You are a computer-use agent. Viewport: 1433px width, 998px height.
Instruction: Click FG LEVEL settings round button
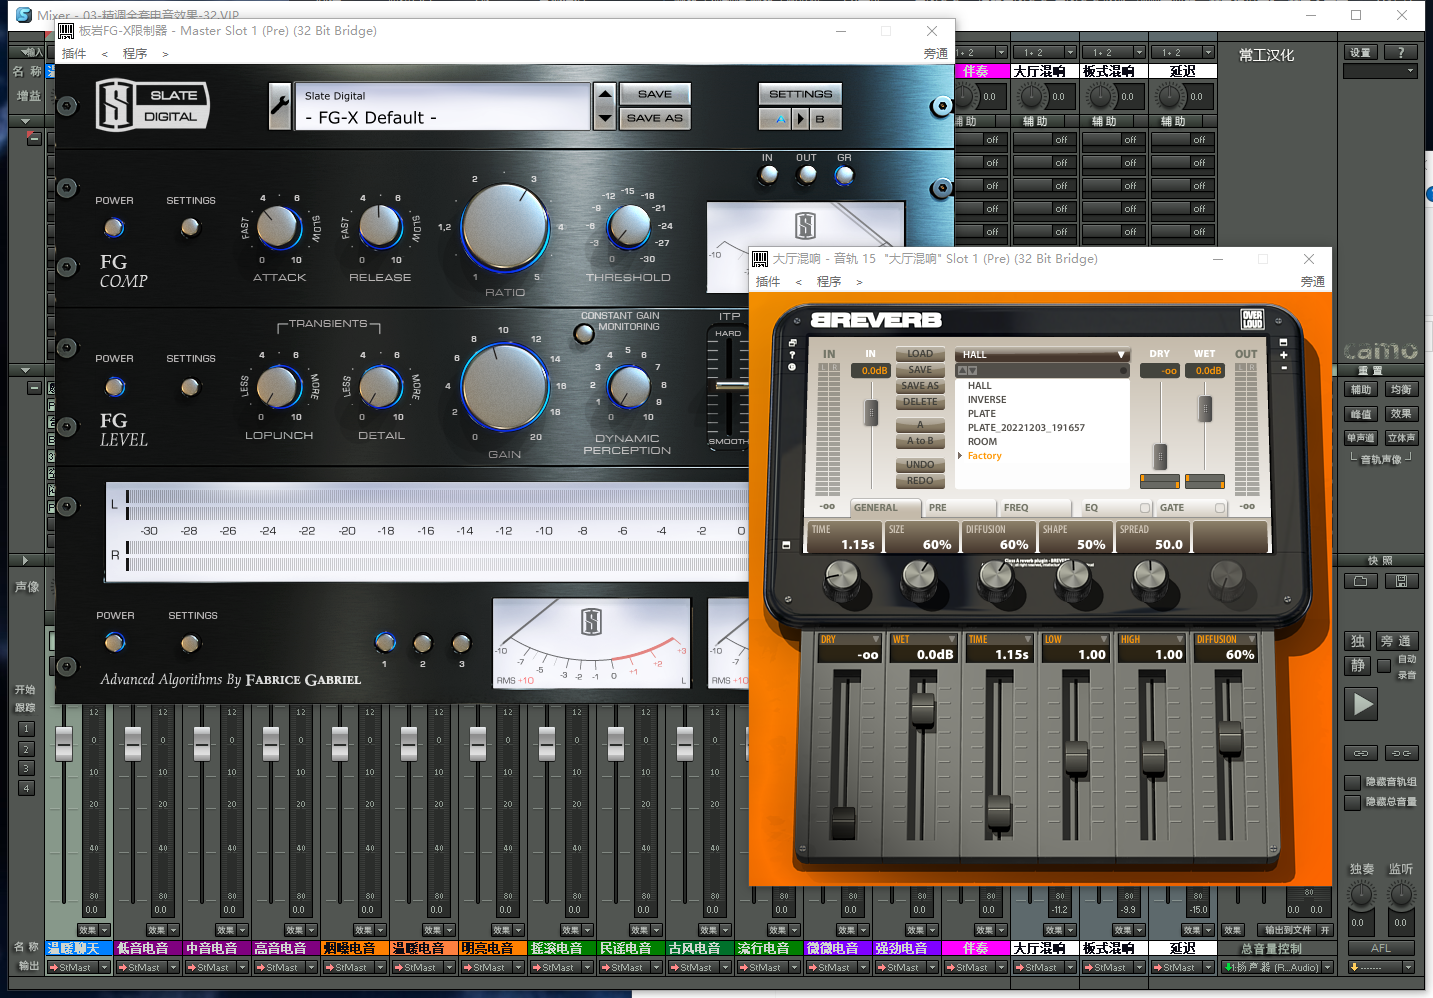(x=190, y=386)
